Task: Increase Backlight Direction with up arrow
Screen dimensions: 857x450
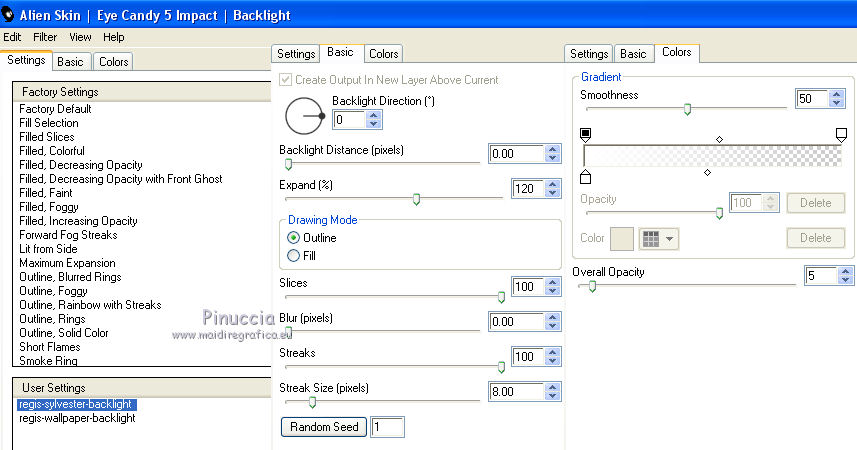Action: pos(373,115)
